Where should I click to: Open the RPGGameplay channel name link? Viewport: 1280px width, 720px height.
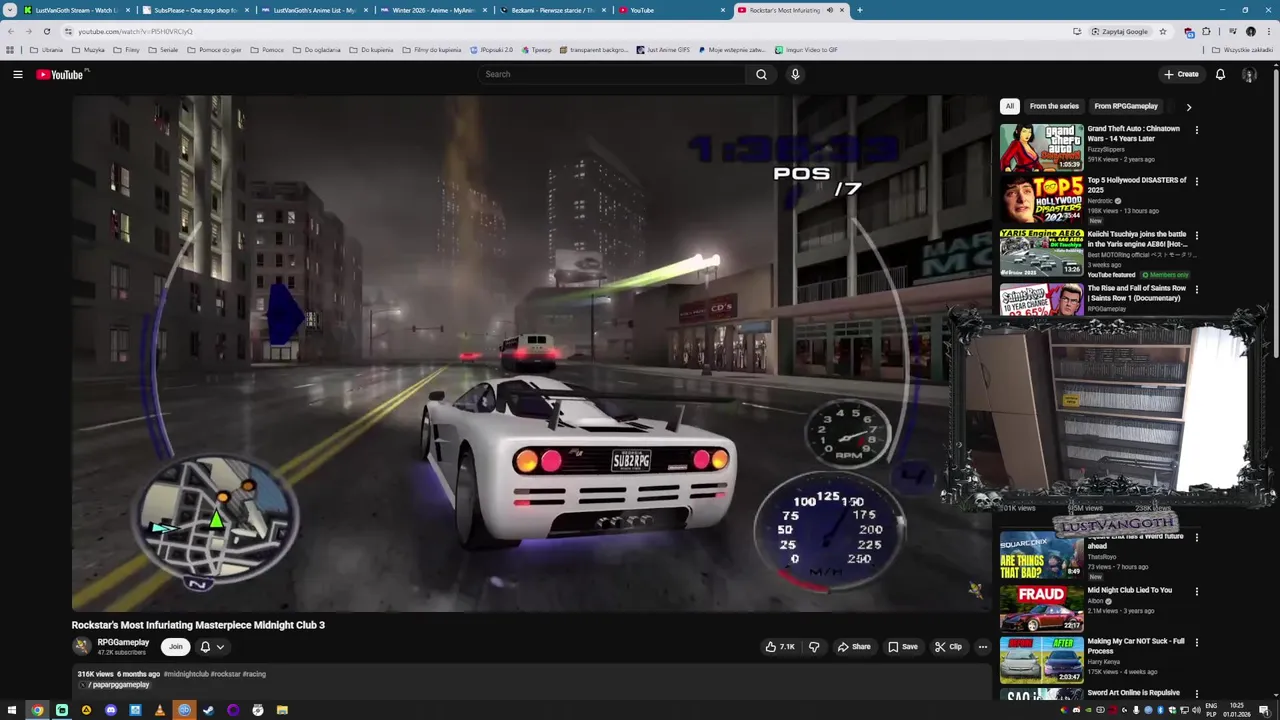coord(123,643)
